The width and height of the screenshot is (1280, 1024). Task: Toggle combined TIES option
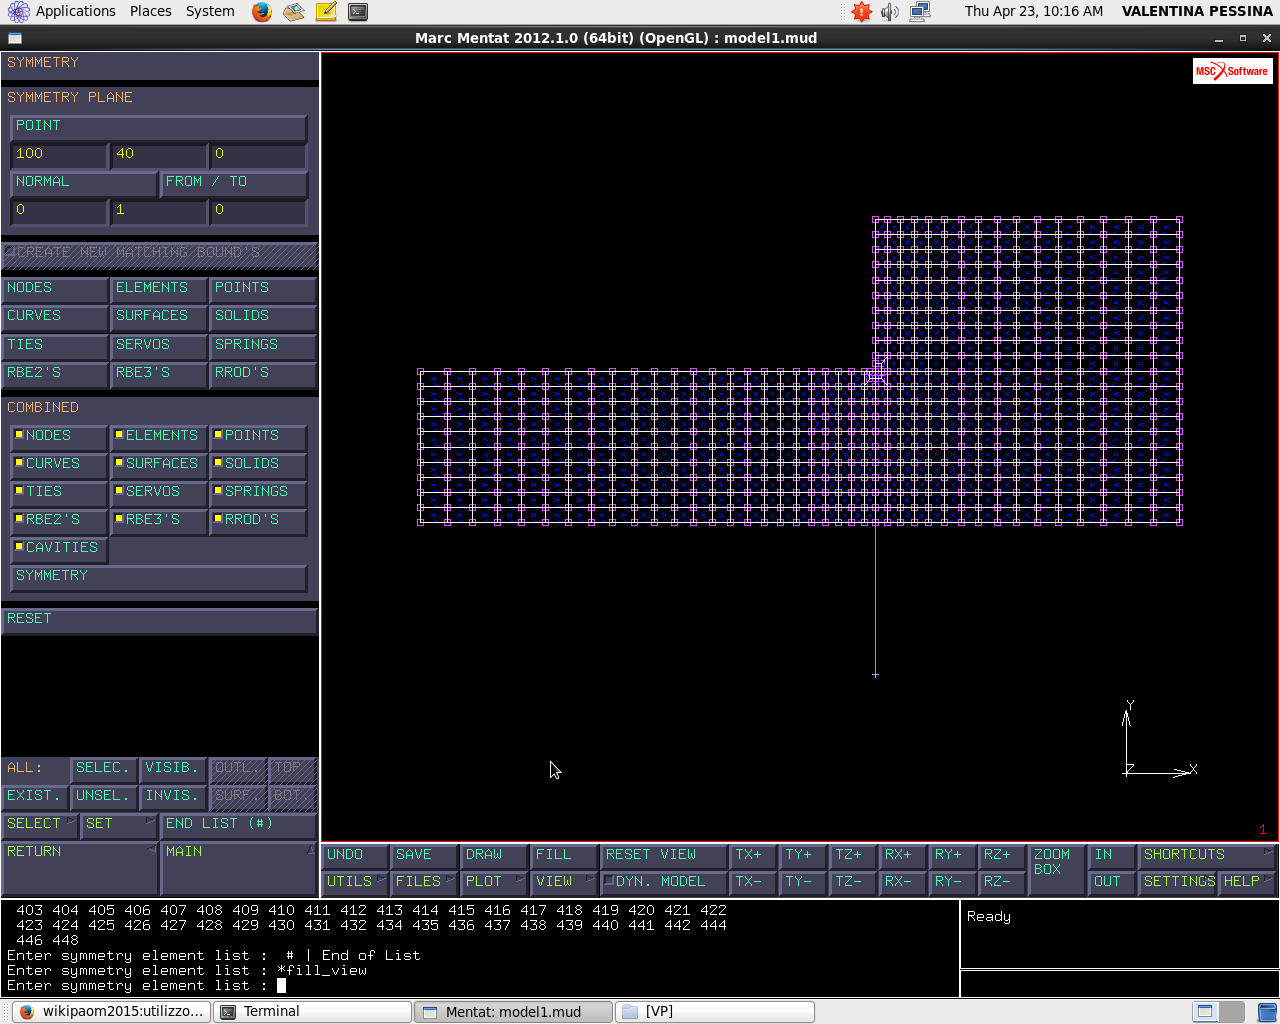coord(59,492)
